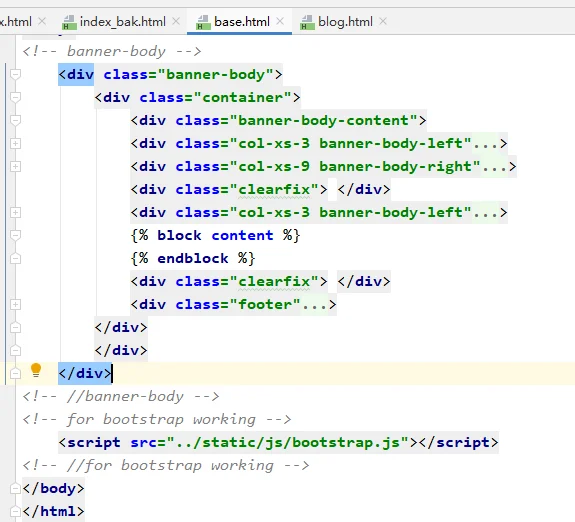Click the banner-body-content class value

tap(323, 121)
